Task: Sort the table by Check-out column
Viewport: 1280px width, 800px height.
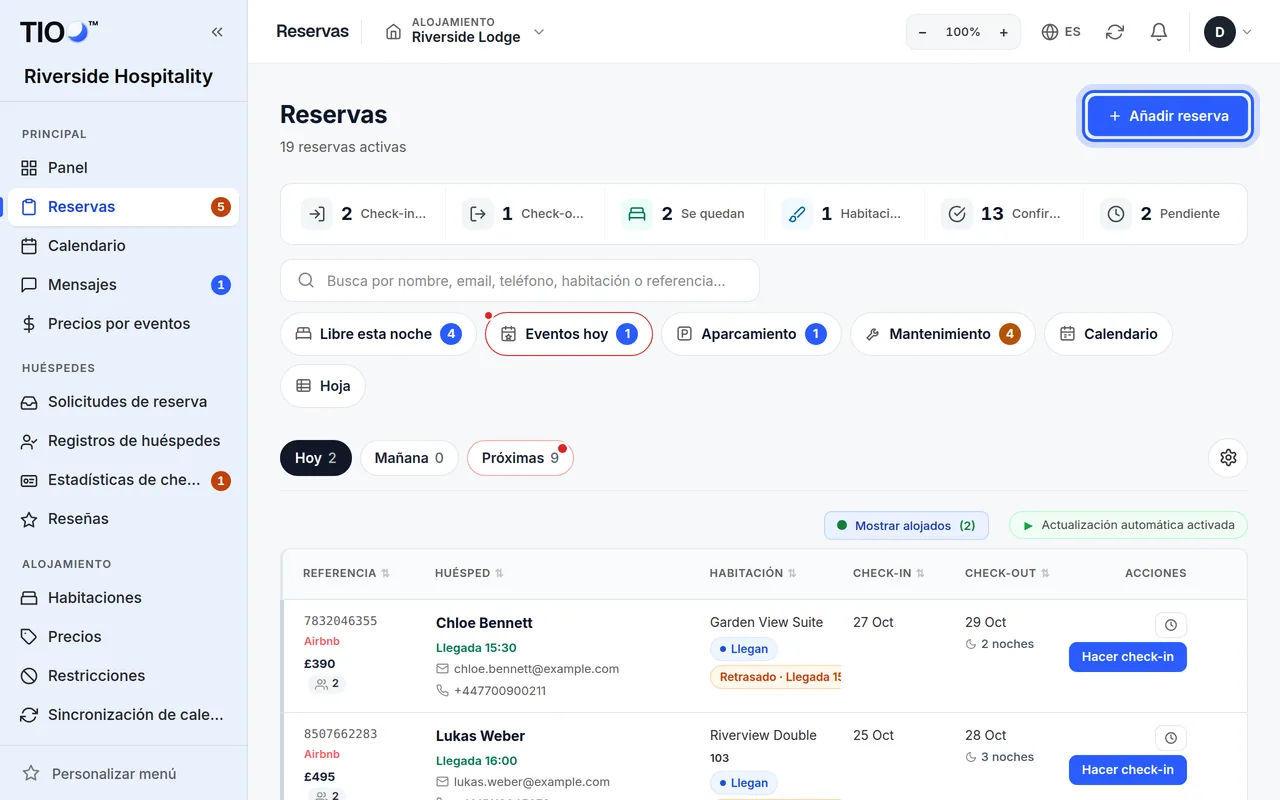Action: (x=1007, y=573)
